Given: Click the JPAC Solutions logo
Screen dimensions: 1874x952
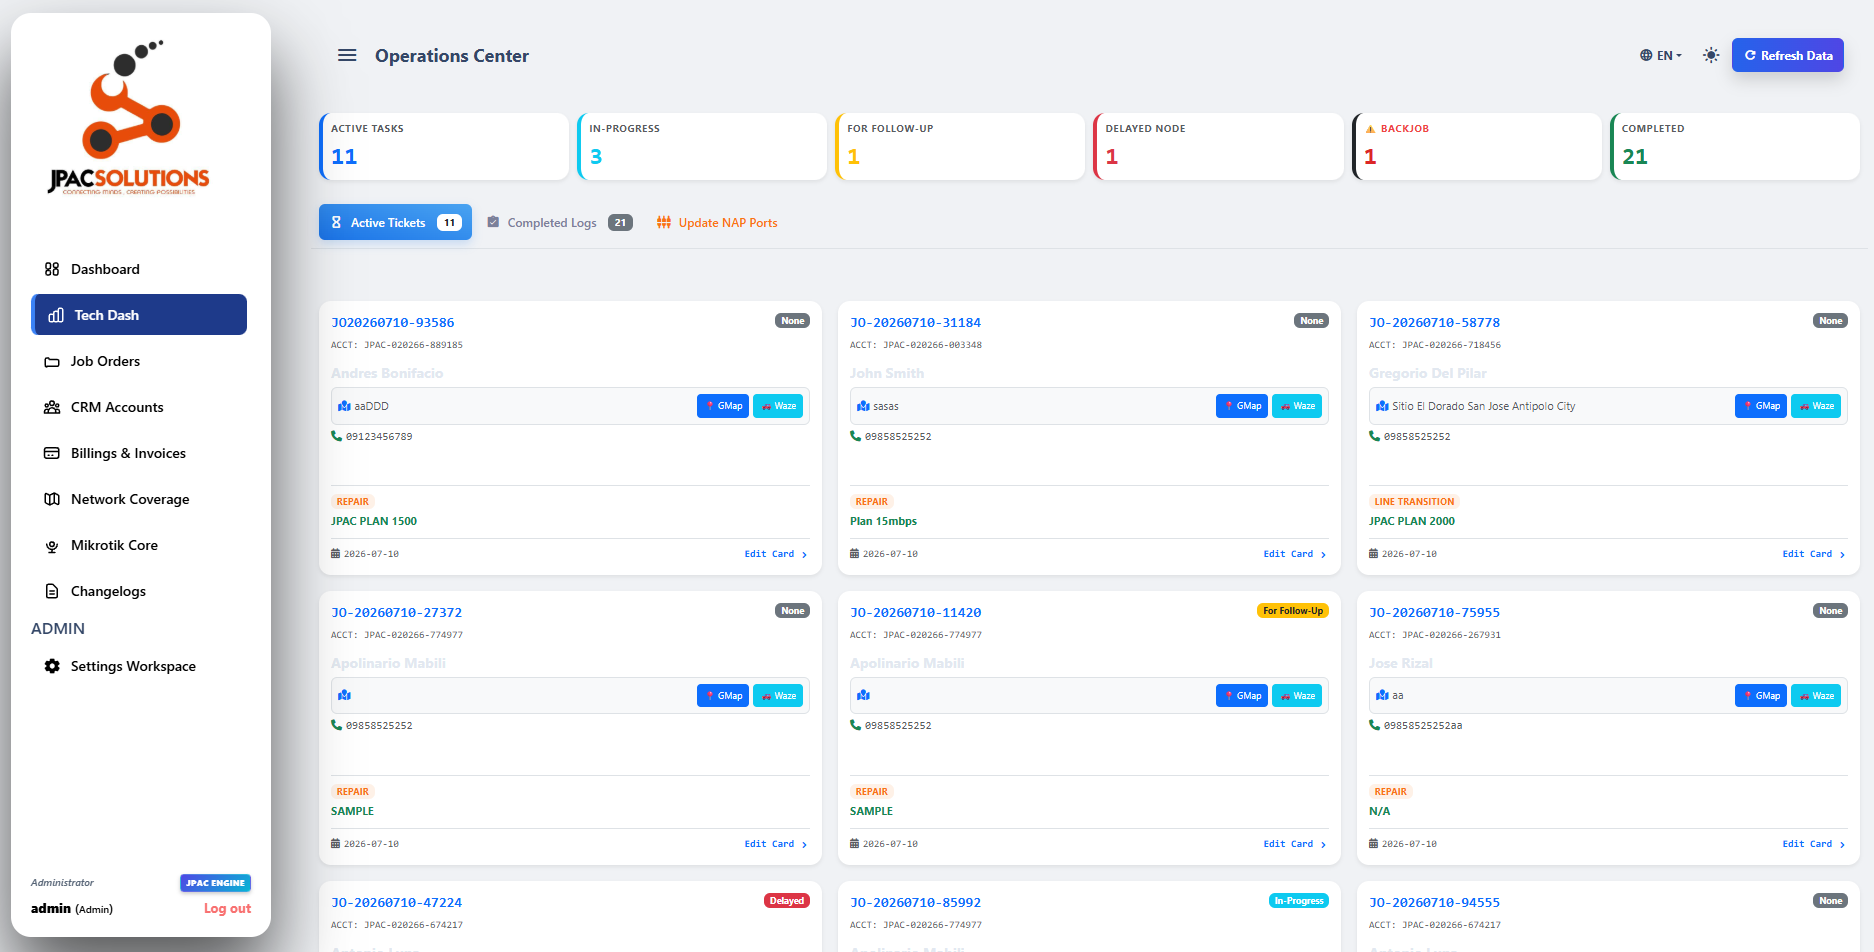Looking at the screenshot, I should tap(129, 118).
